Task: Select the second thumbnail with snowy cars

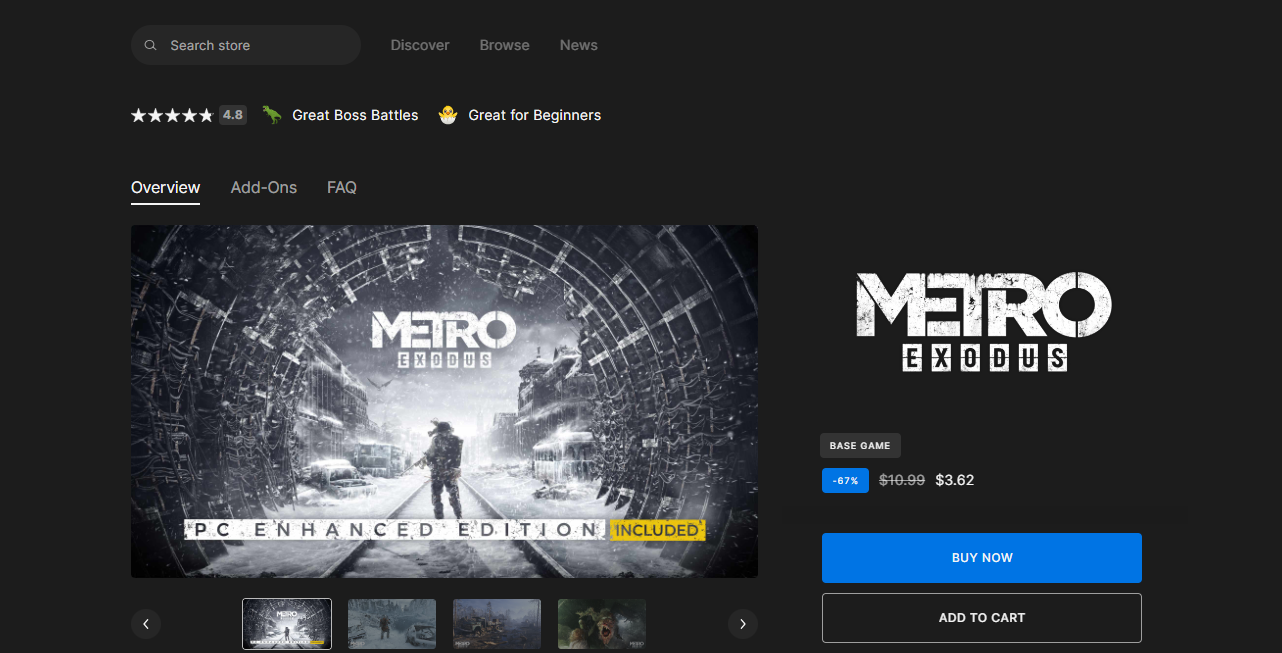Action: pos(392,624)
